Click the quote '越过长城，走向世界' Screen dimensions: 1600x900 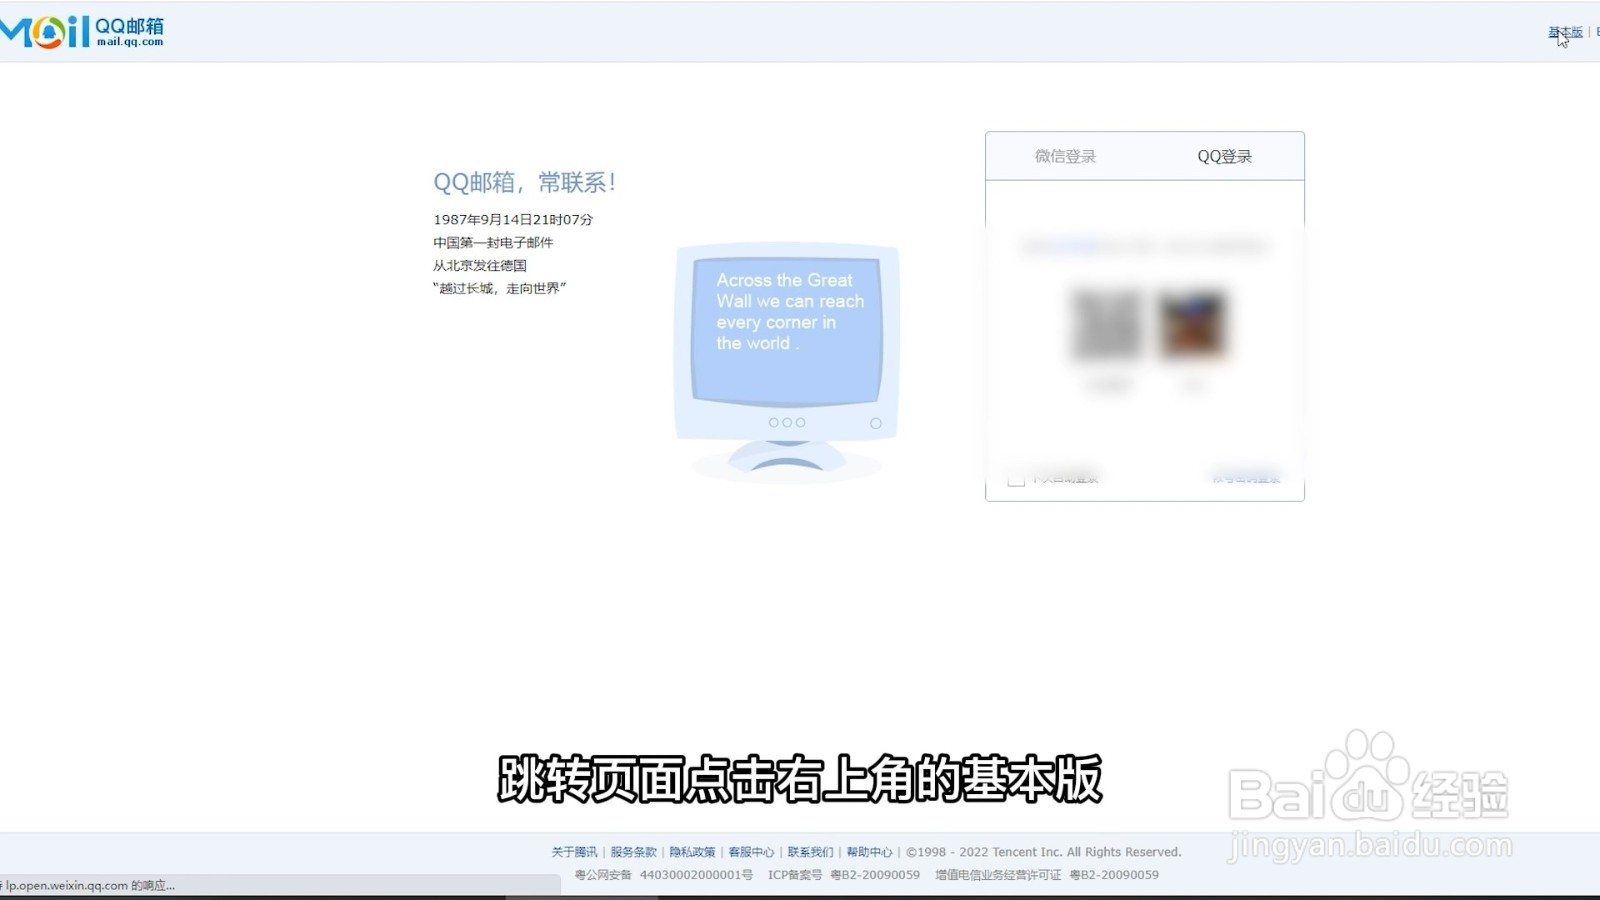(x=500, y=288)
